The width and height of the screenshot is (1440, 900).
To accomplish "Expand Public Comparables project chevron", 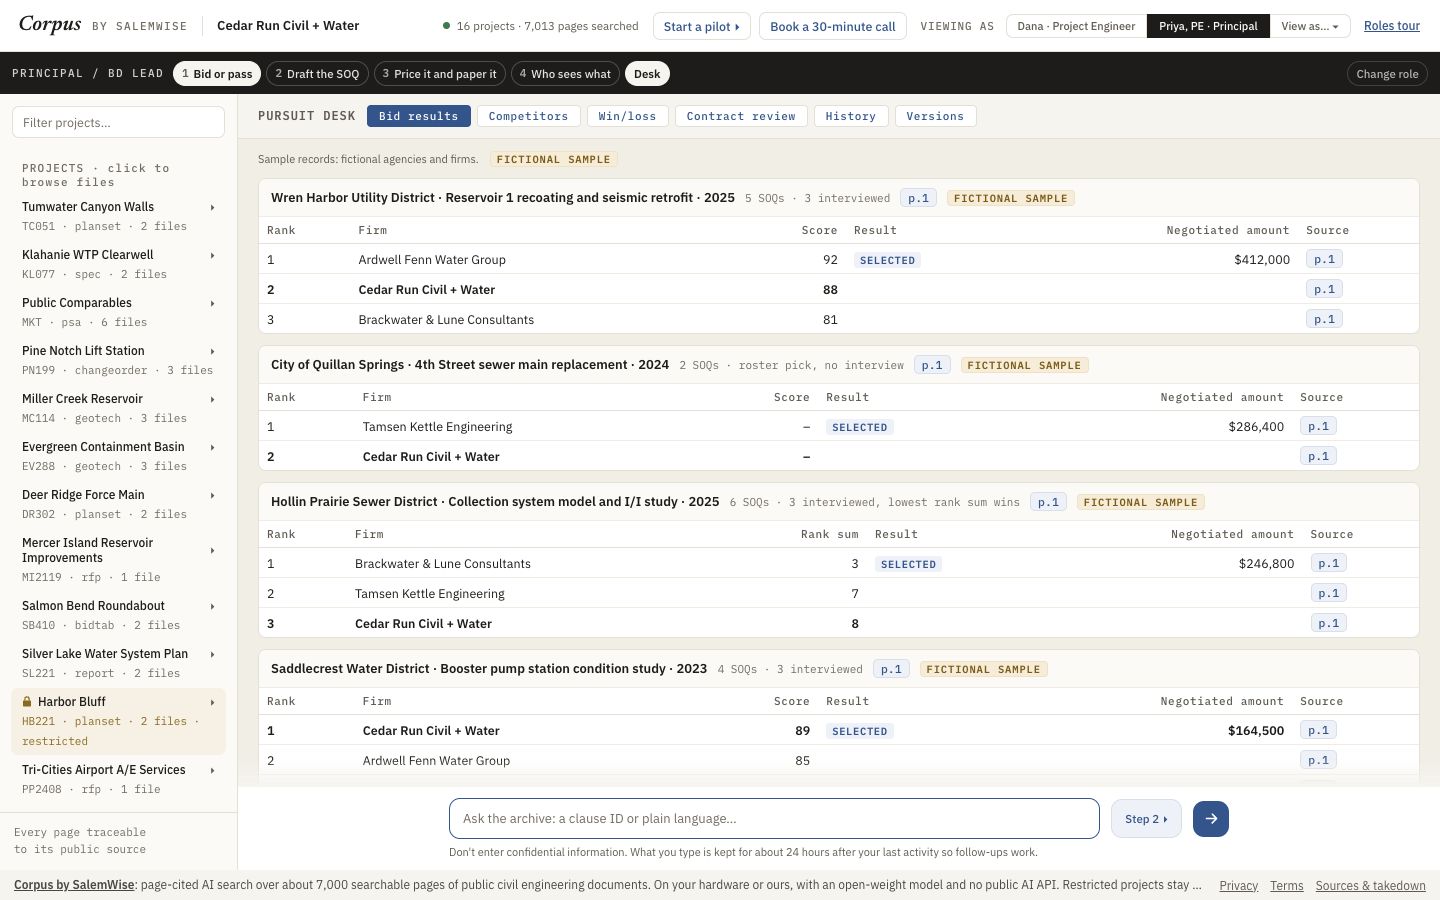I will pos(212,303).
